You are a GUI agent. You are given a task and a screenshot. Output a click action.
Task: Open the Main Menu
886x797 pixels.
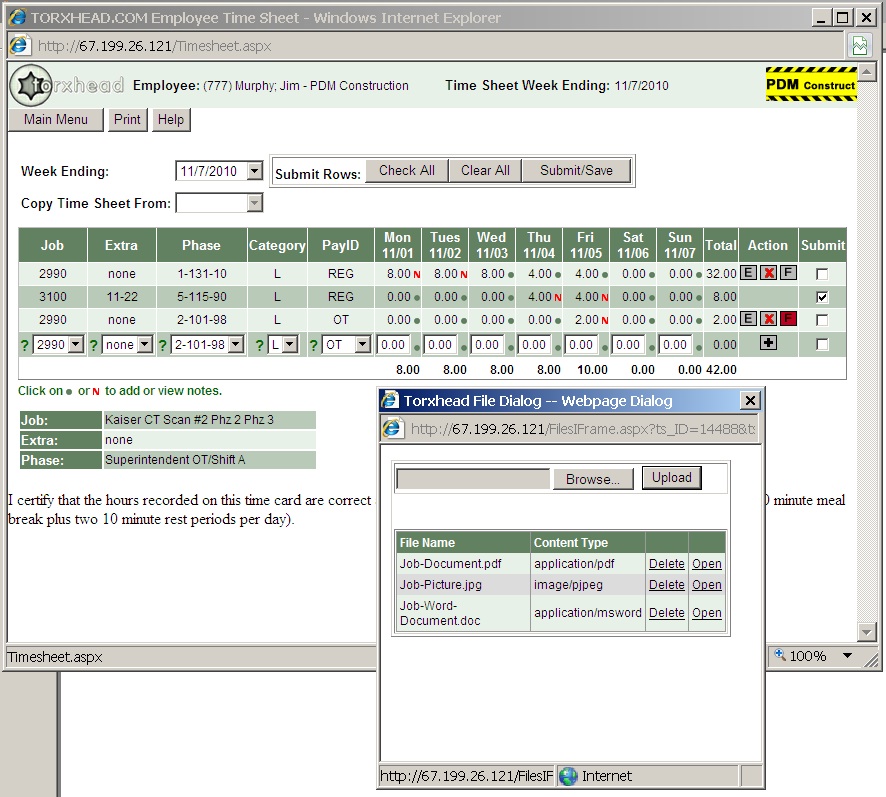click(x=56, y=119)
